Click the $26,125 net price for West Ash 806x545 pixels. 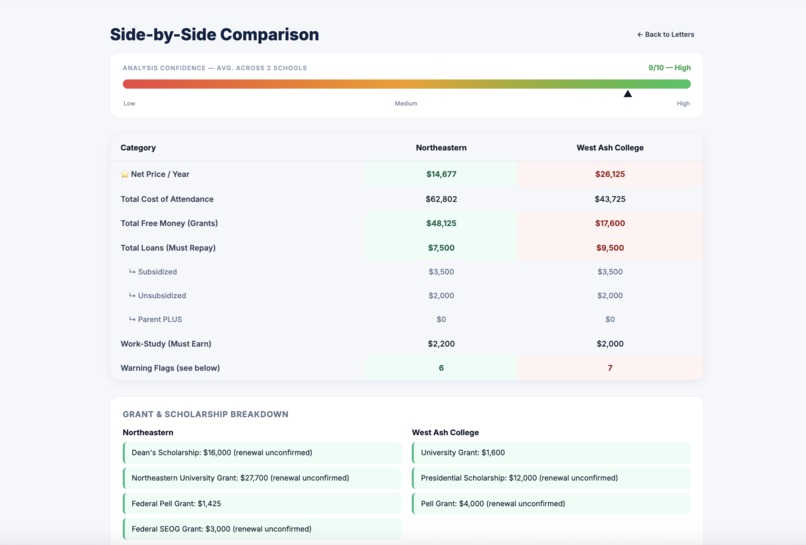point(610,174)
